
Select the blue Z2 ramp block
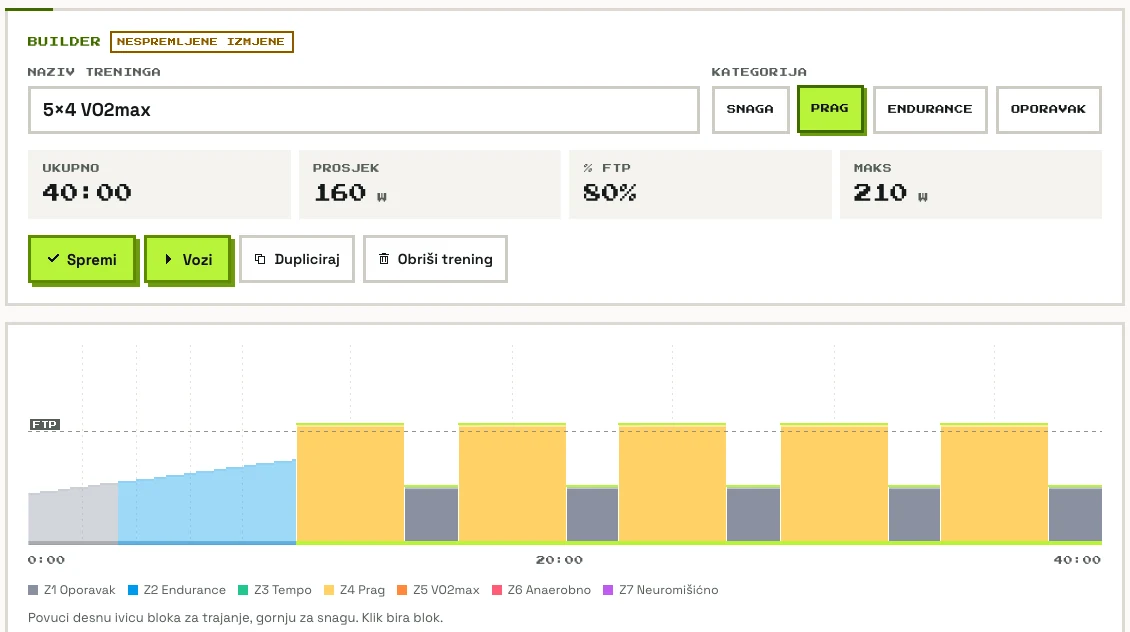point(207,504)
